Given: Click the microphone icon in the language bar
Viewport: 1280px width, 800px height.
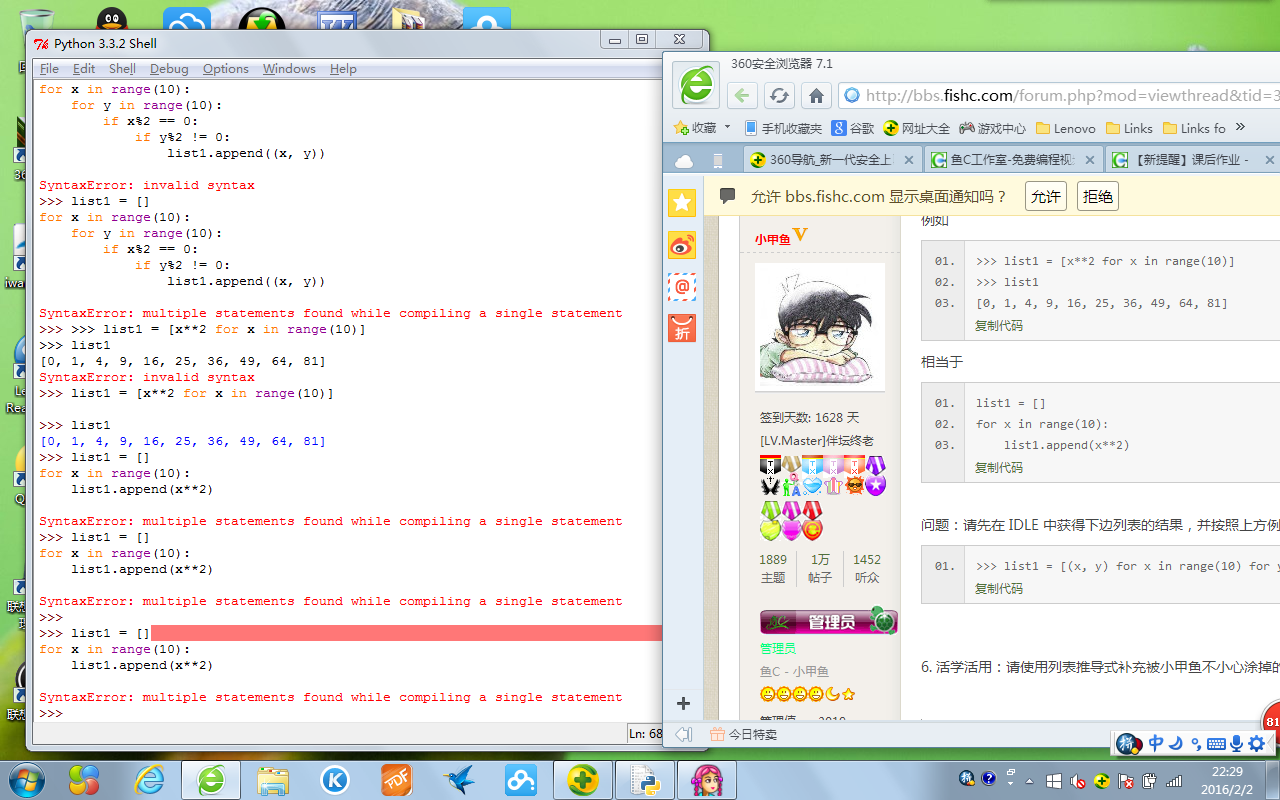Looking at the screenshot, I should (1236, 743).
